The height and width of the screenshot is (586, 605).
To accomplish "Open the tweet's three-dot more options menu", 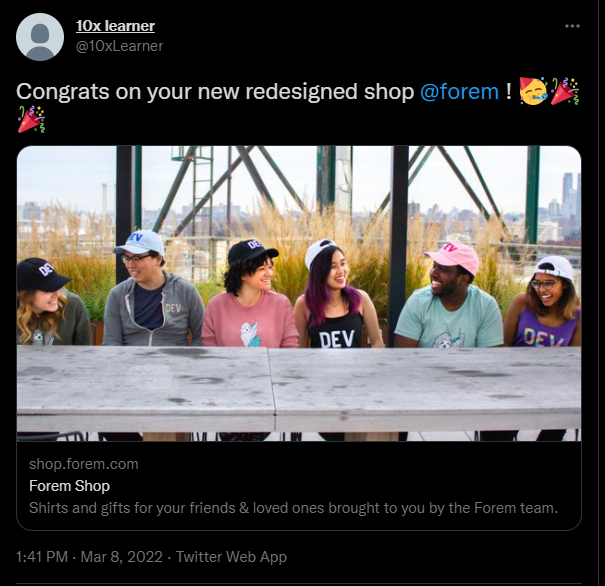I will point(572,26).
